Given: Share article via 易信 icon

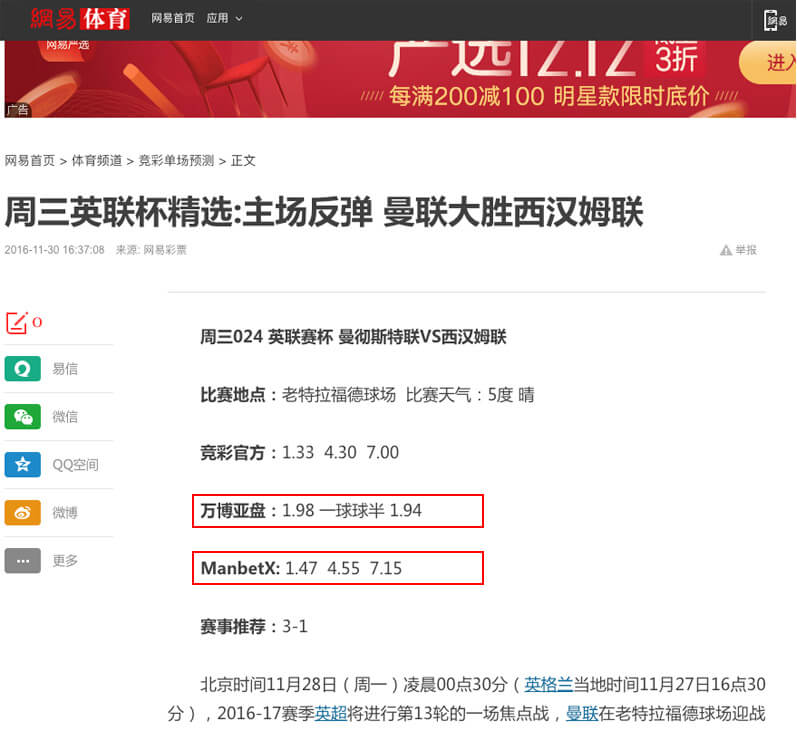Looking at the screenshot, I should click(x=22, y=369).
